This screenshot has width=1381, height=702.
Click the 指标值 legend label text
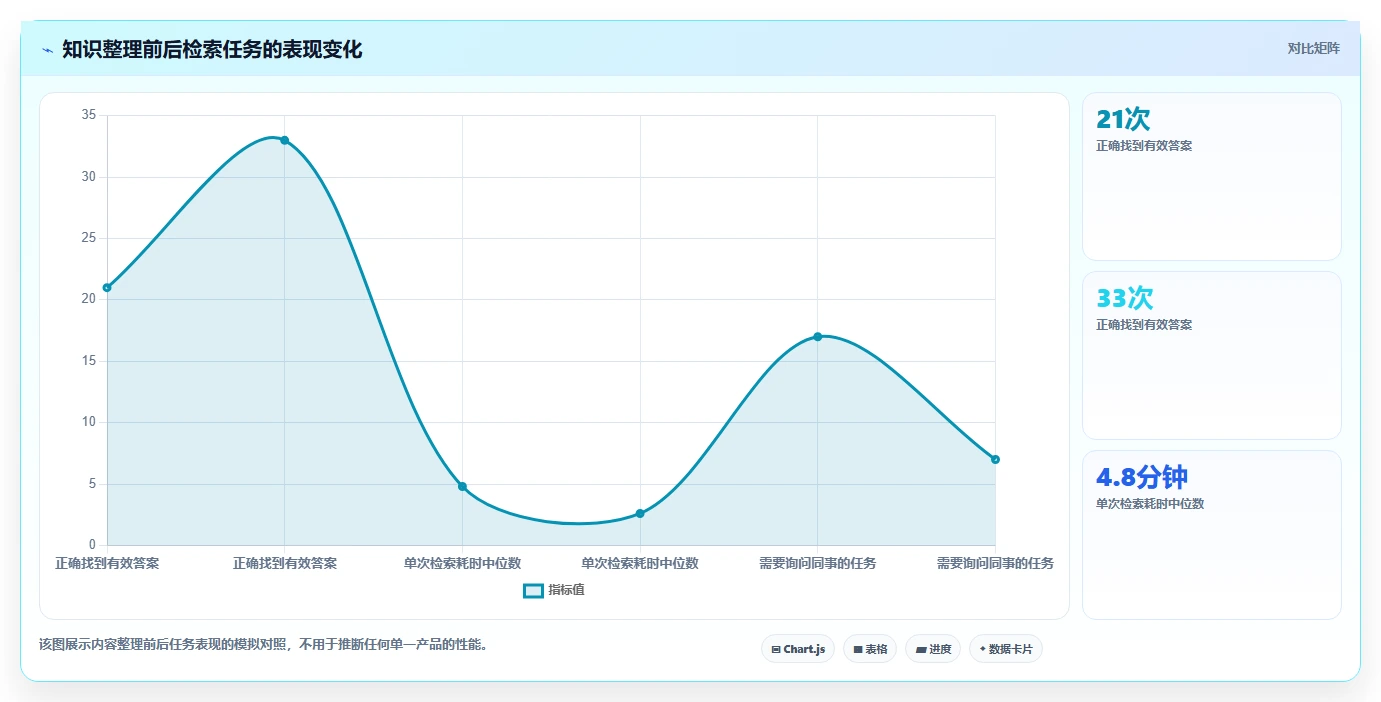(x=566, y=590)
